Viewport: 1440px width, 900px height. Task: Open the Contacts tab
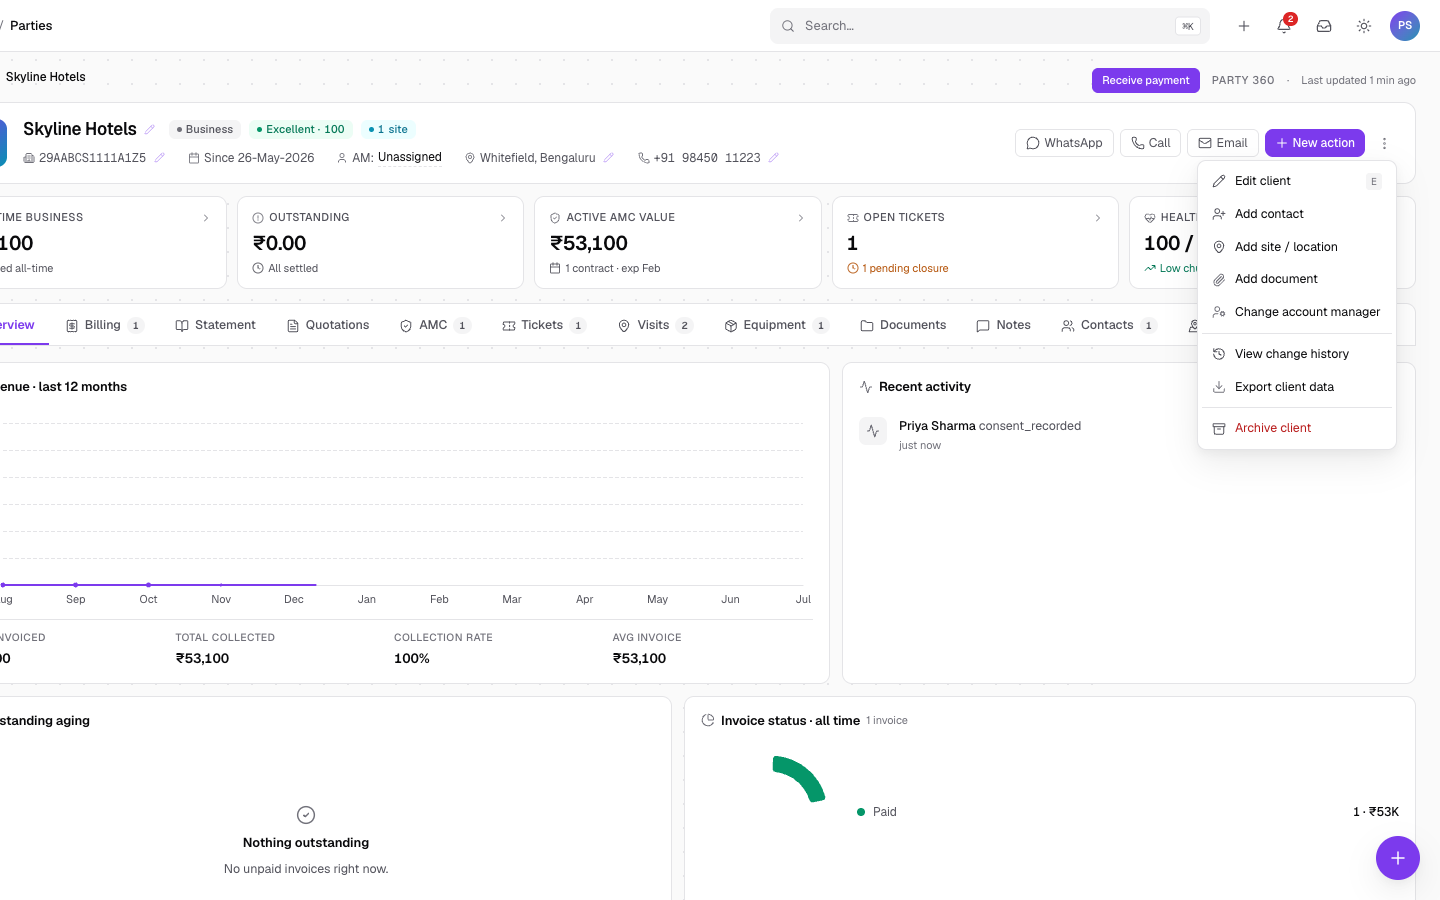(x=1108, y=325)
